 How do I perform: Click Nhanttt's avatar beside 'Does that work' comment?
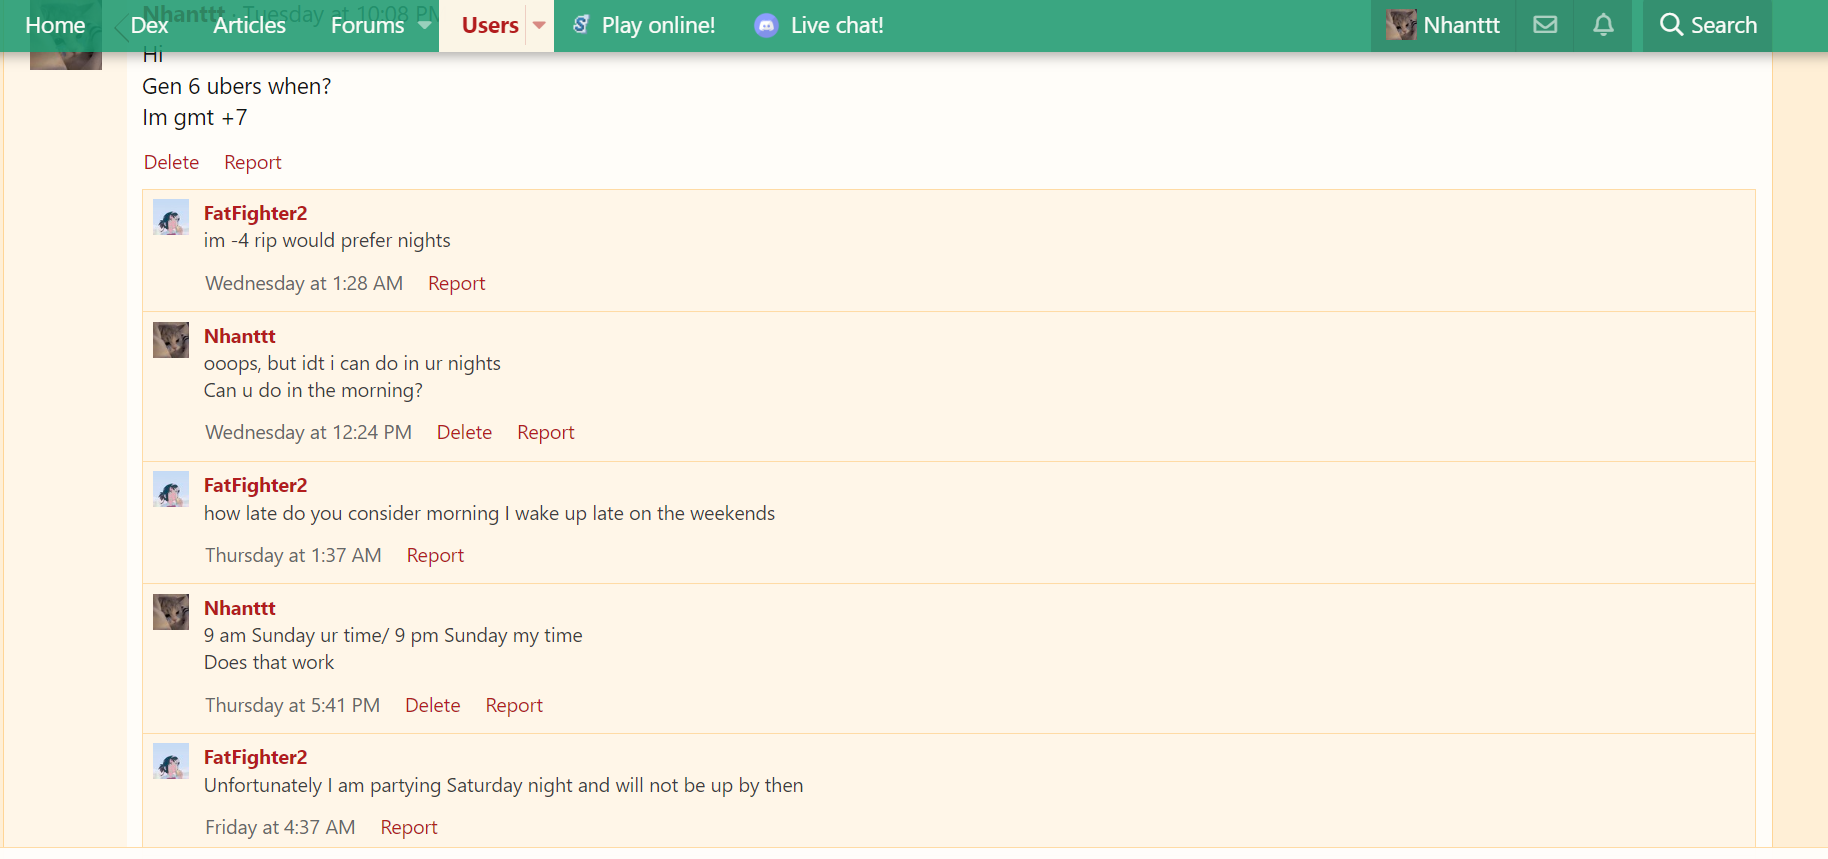171,612
